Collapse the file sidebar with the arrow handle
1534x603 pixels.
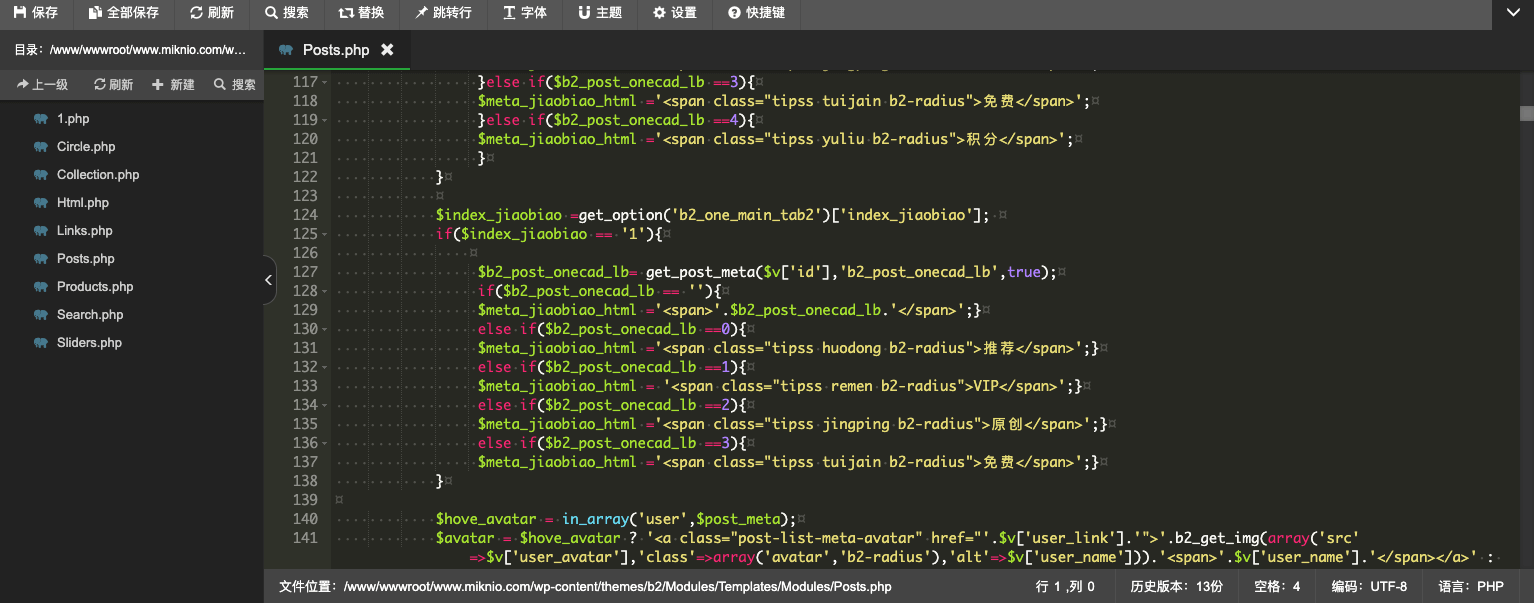[269, 281]
